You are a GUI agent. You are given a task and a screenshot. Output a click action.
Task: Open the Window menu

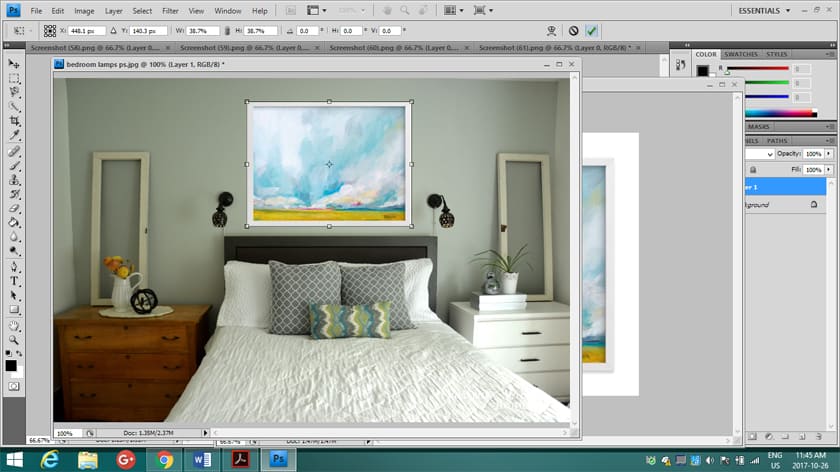click(228, 11)
